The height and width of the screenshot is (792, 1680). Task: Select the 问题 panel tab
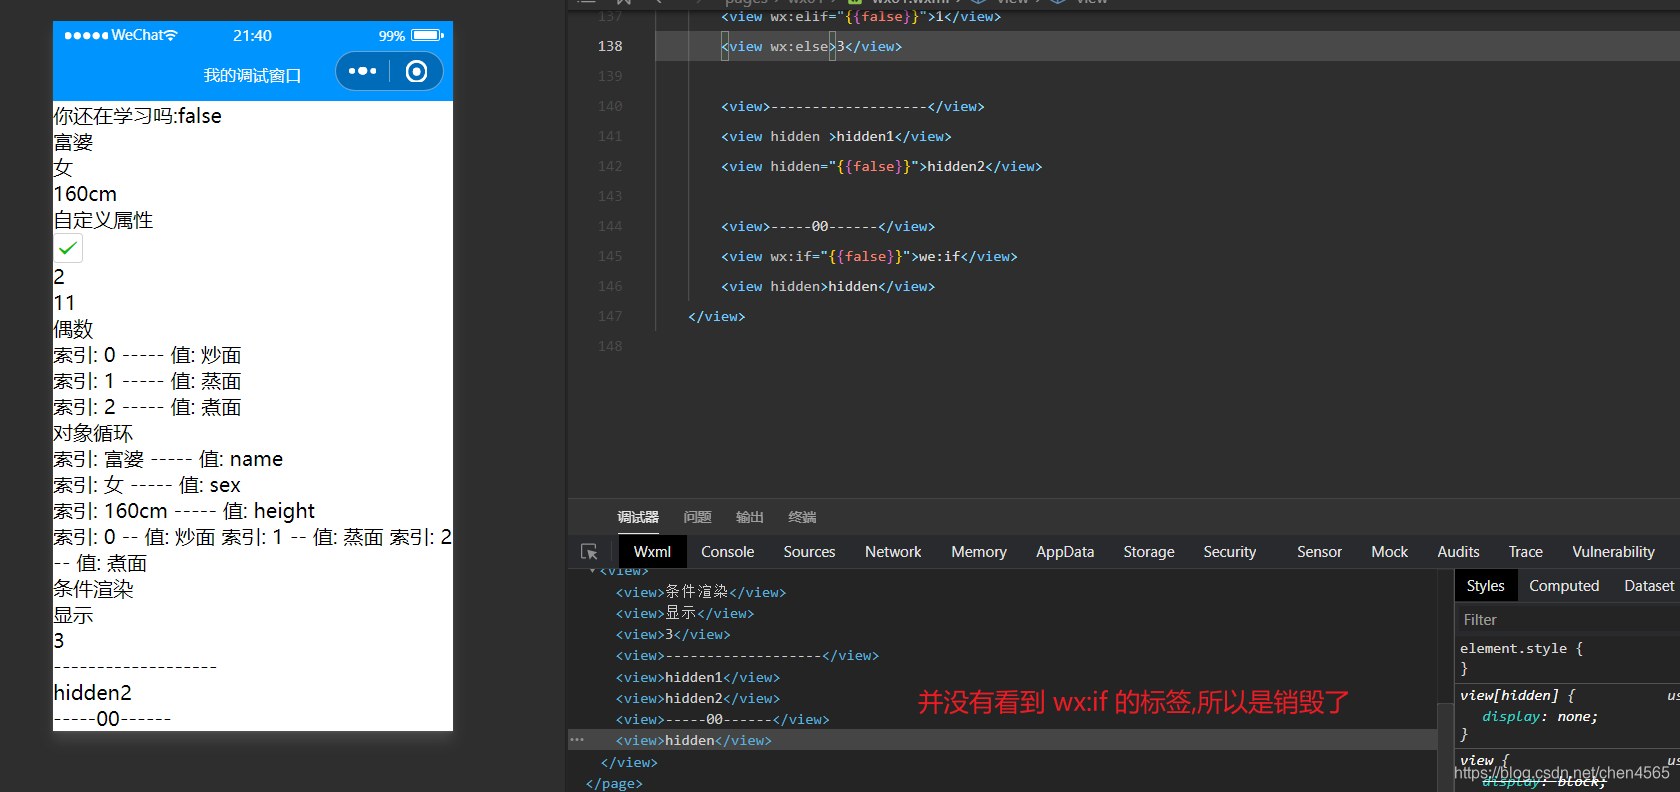pos(697,517)
